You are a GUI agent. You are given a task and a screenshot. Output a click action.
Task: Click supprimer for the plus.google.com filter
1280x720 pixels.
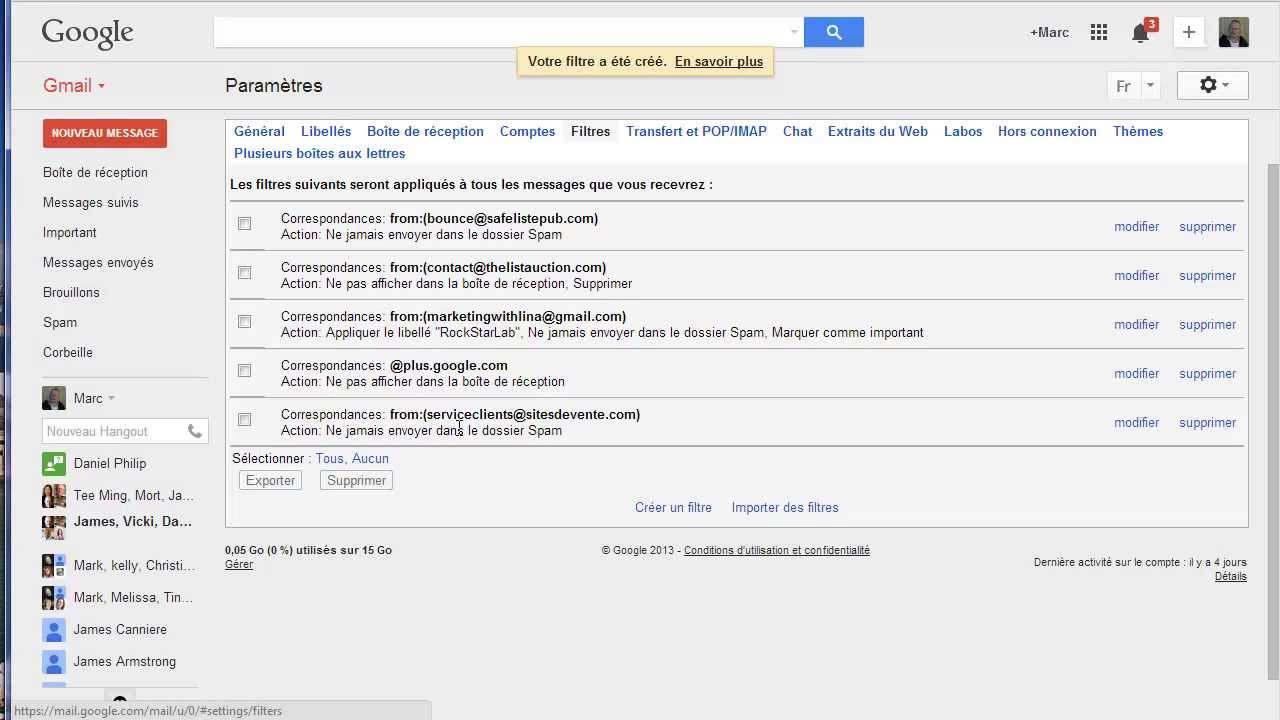1207,373
